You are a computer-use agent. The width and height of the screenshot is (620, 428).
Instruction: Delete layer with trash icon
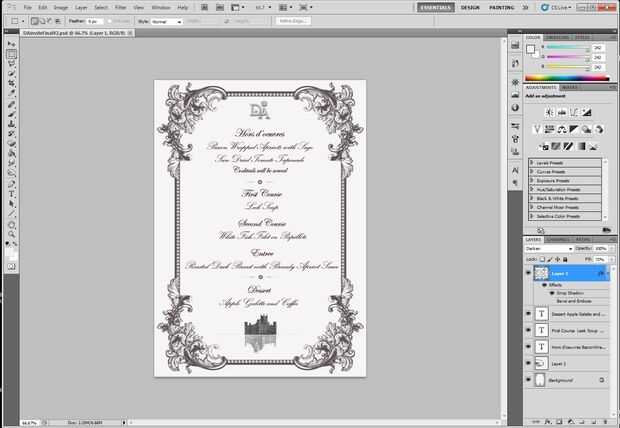(605, 422)
